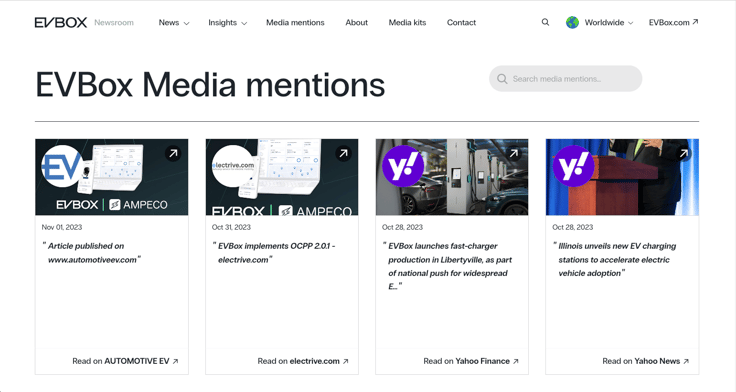Click arrow after Read on Yahoo Finance
736x392 pixels.
pyautogui.click(x=515, y=361)
